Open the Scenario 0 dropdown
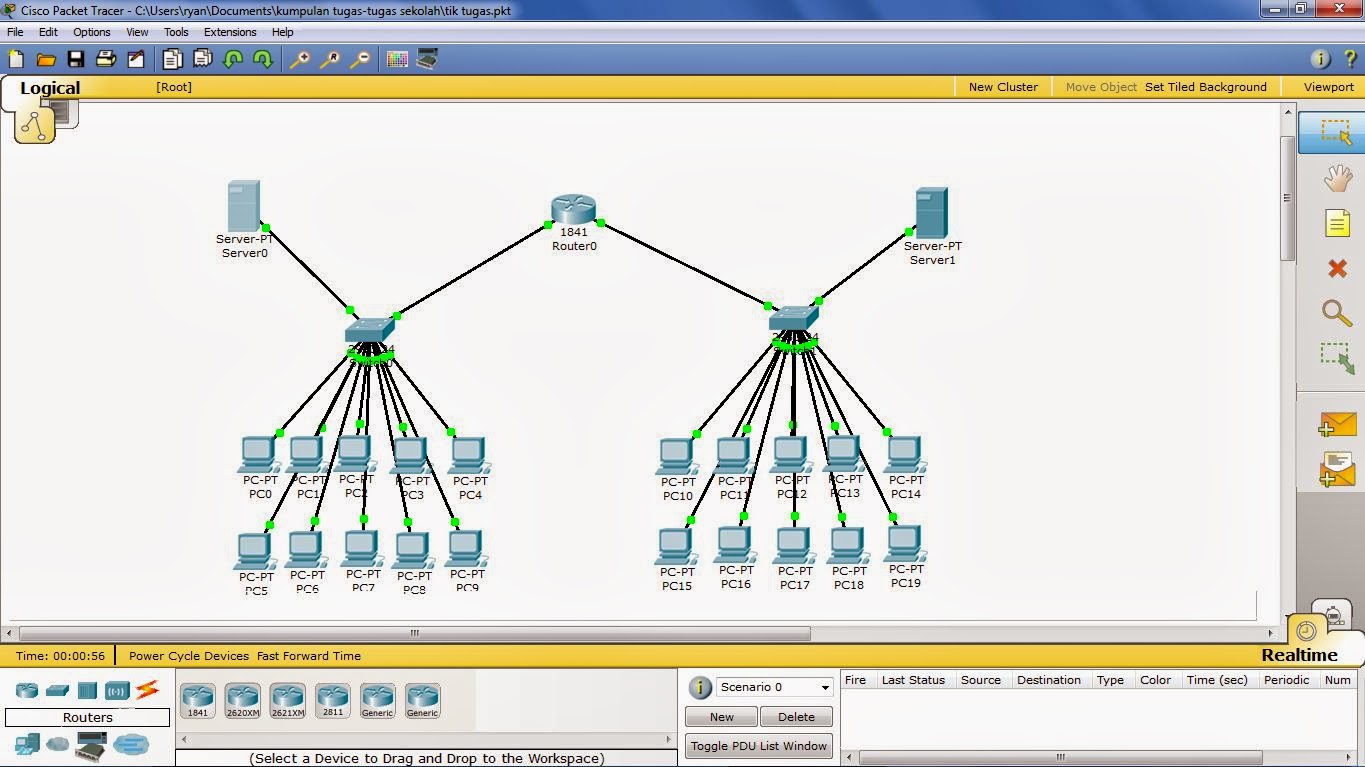1365x767 pixels. point(775,687)
